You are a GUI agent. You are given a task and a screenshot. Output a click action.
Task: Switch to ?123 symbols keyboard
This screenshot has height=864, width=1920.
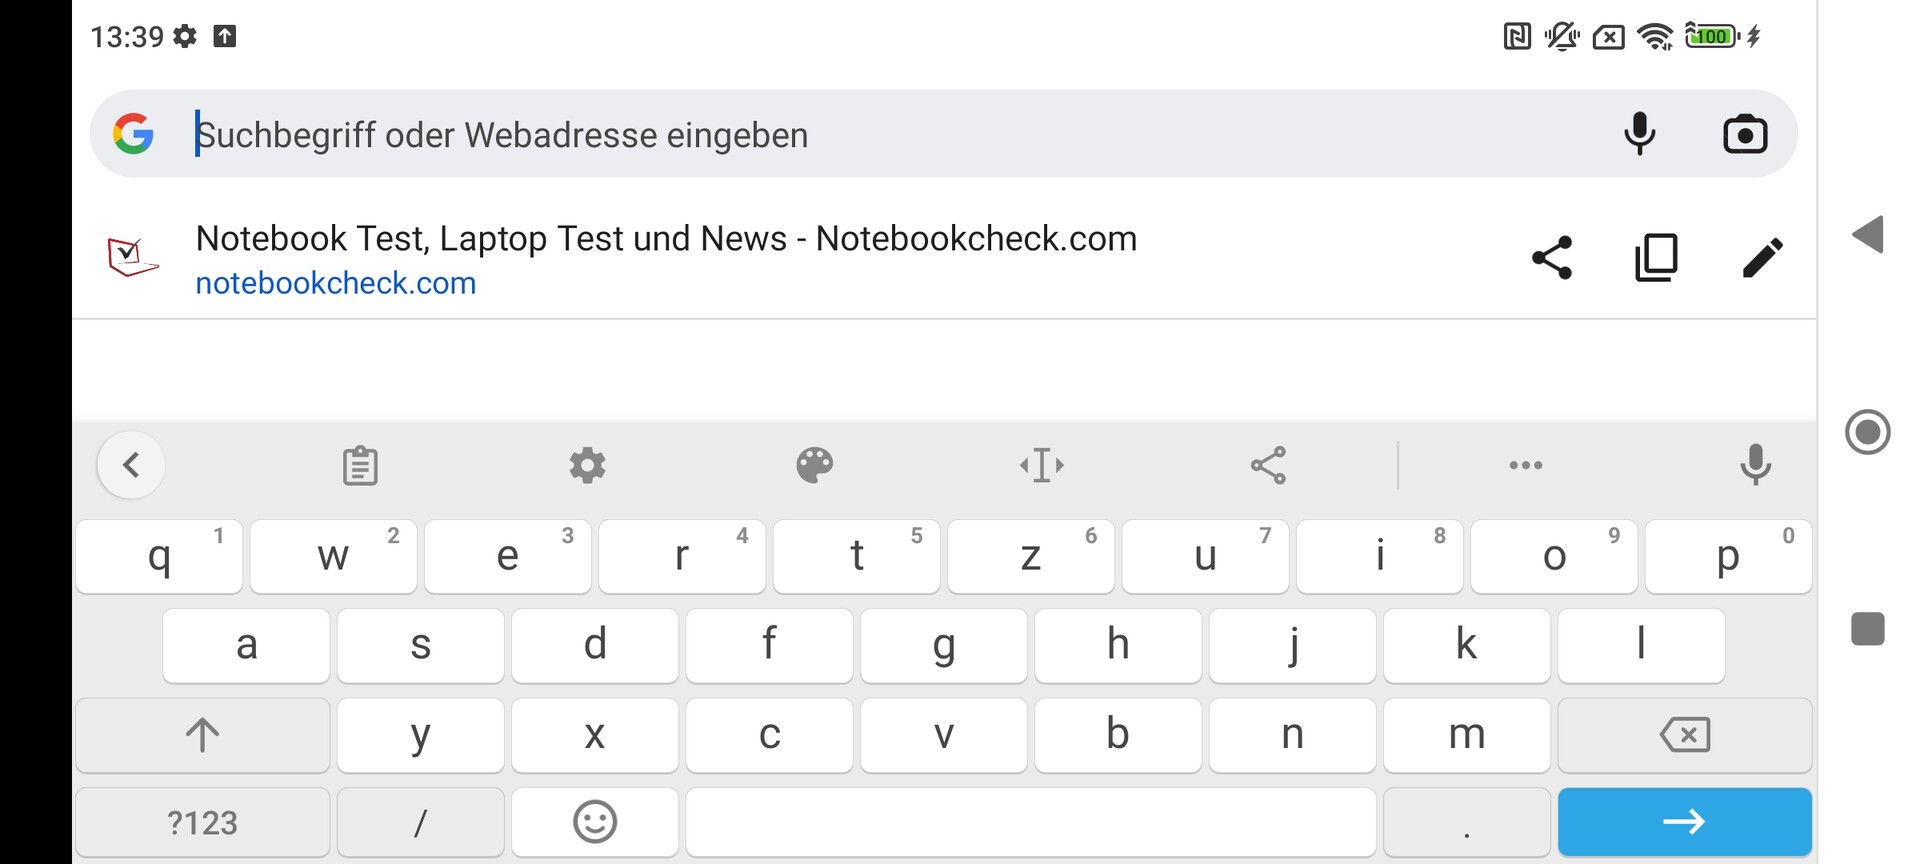(202, 822)
